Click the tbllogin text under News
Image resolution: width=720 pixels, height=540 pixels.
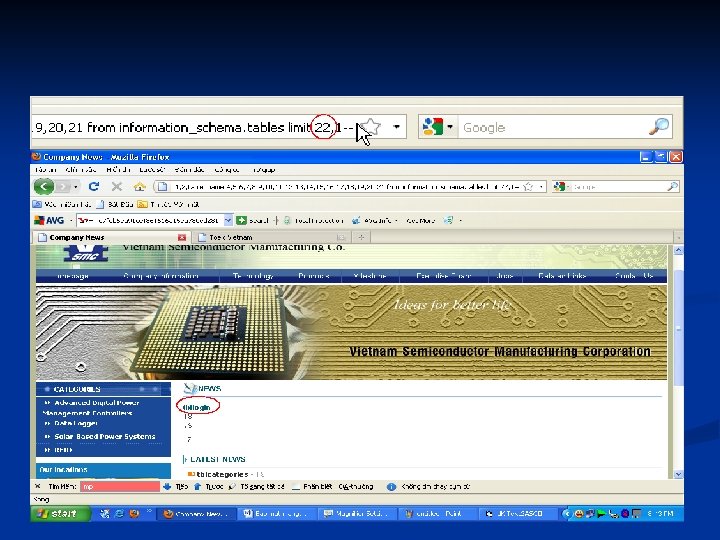pyautogui.click(x=197, y=407)
